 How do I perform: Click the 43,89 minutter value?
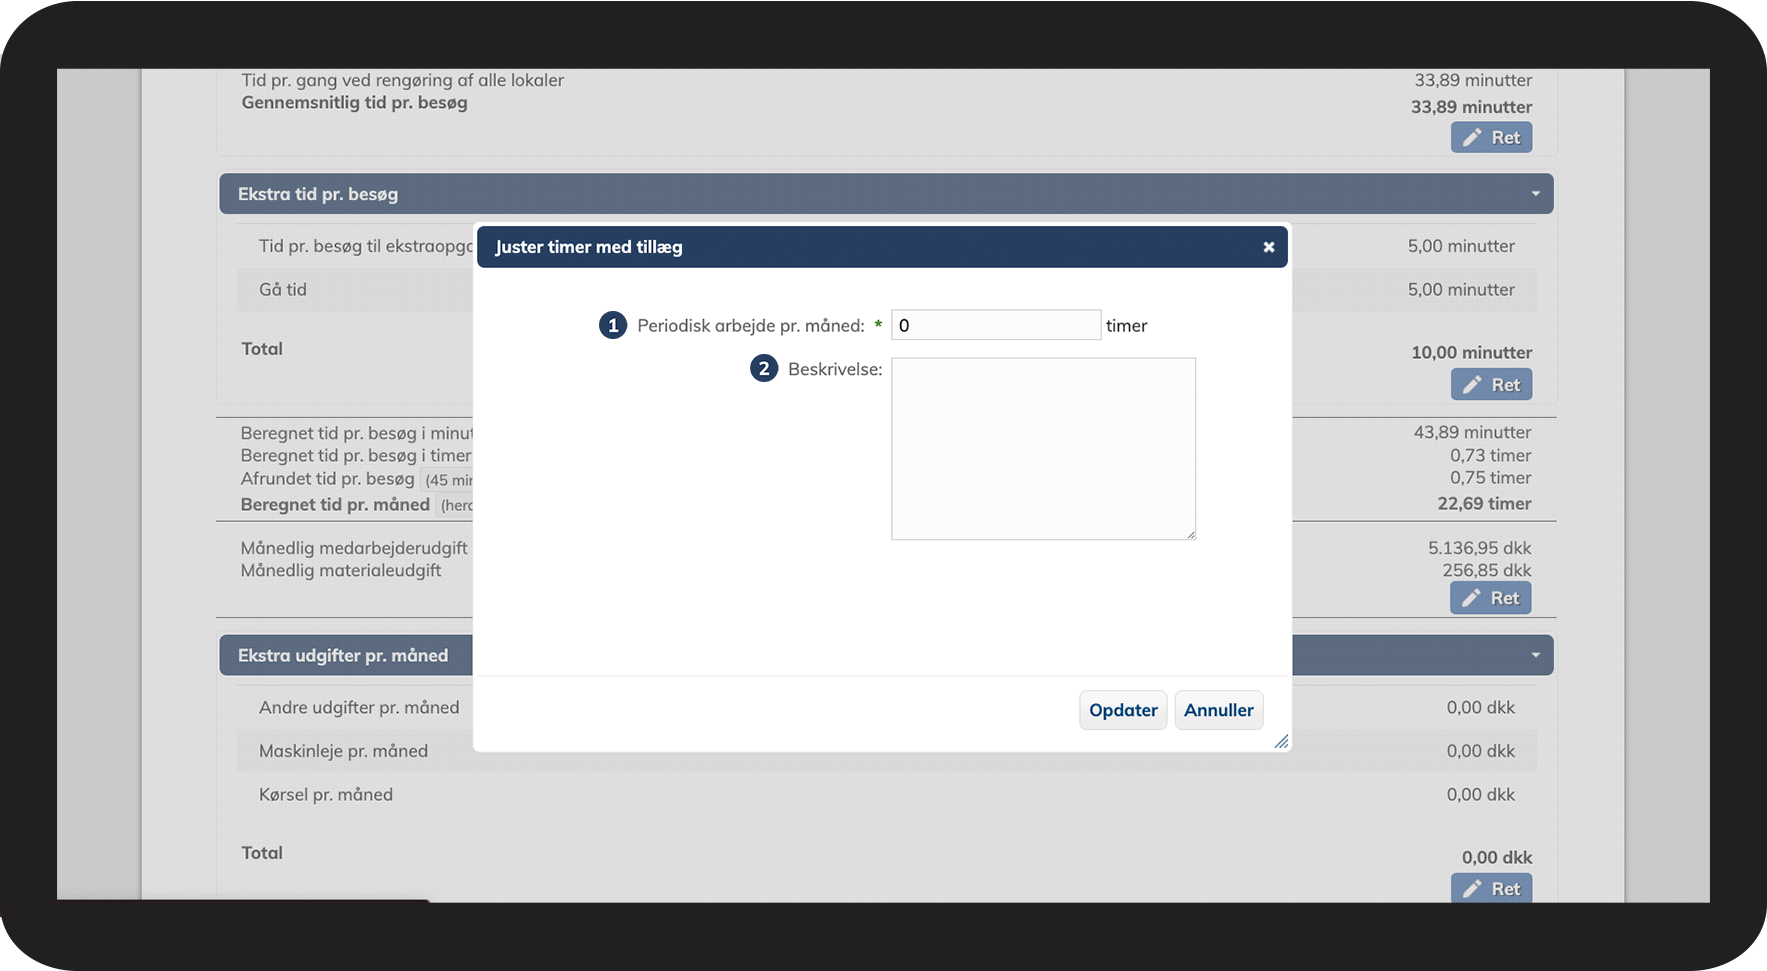(x=1472, y=432)
